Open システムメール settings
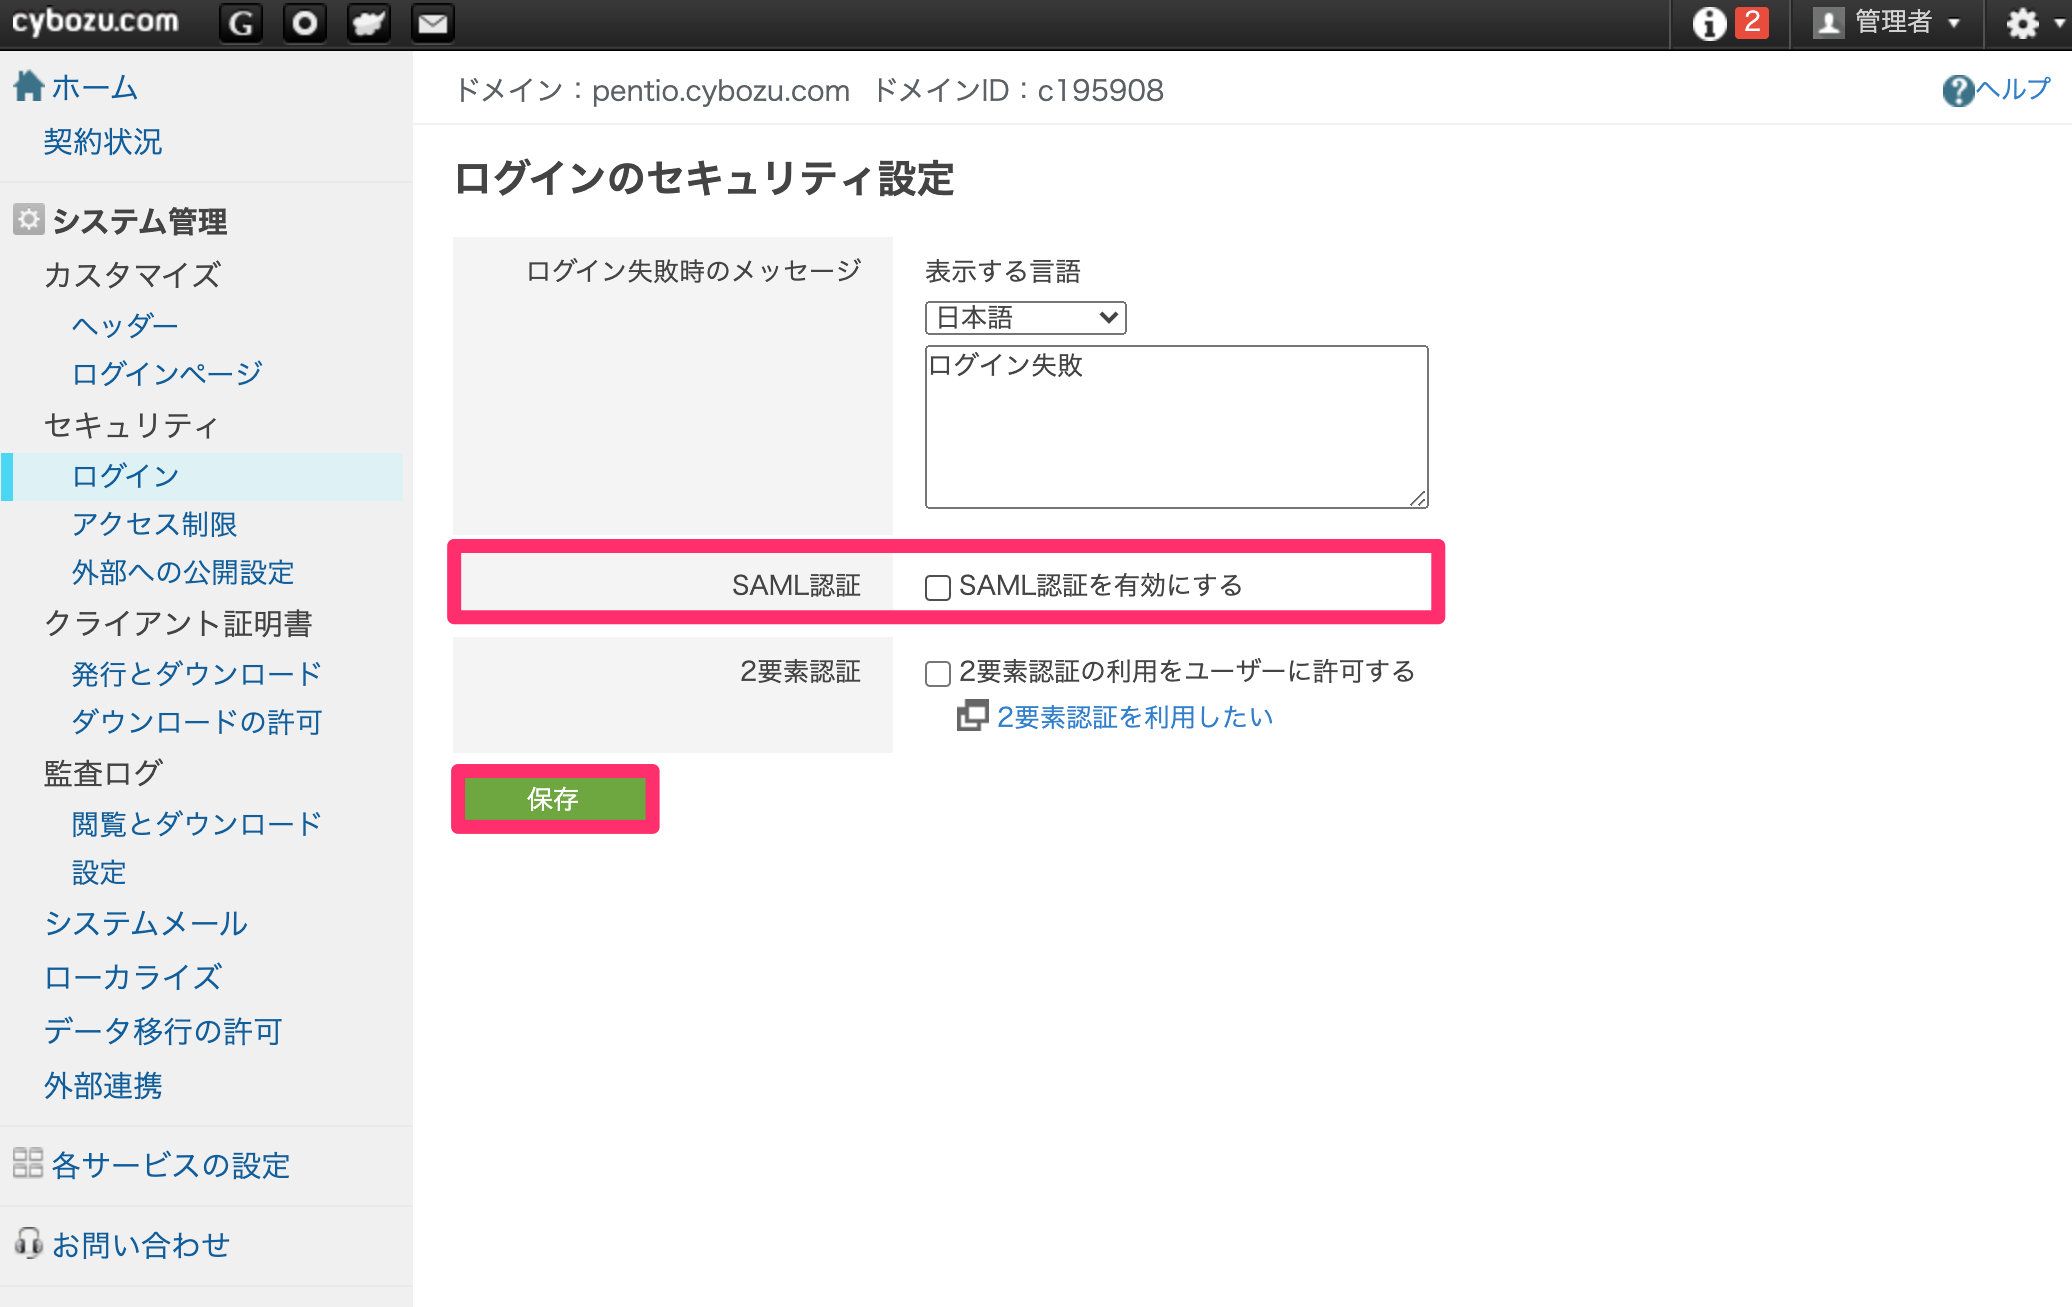 pos(146,923)
